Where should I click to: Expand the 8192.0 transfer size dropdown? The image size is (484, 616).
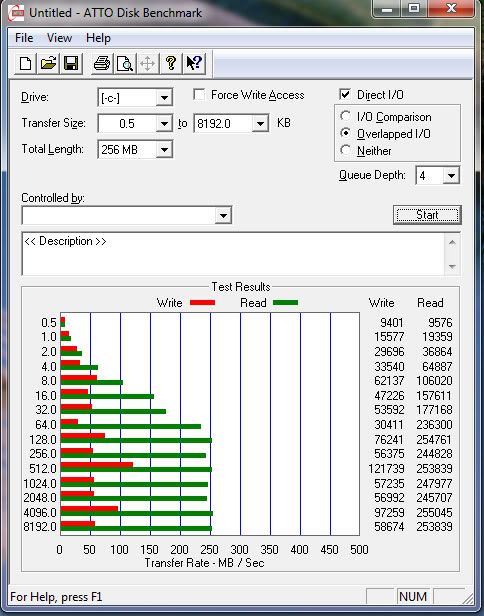[260, 124]
